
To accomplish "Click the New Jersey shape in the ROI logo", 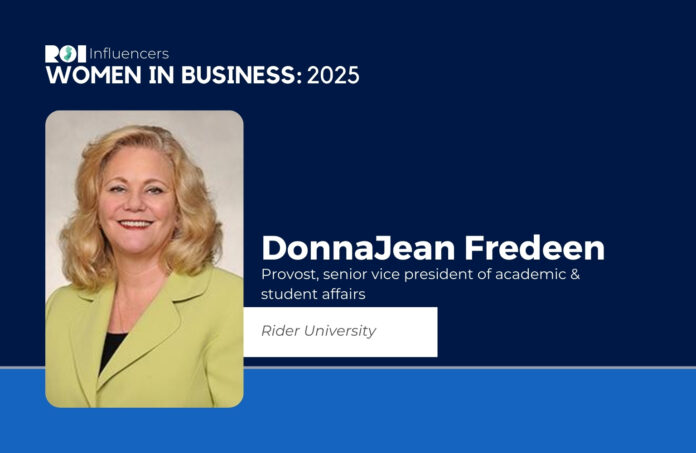I will click(66, 54).
